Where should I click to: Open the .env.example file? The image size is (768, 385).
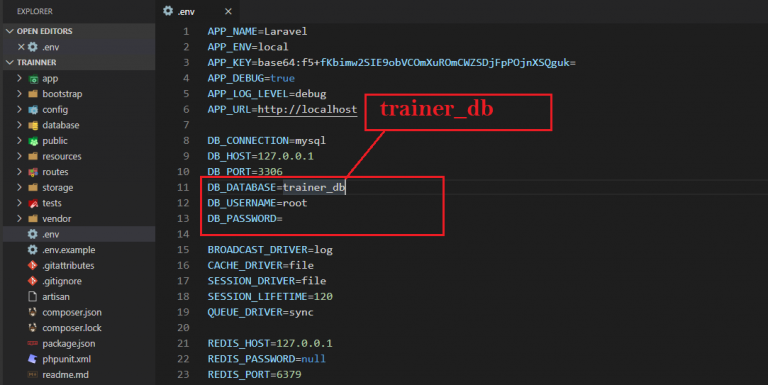[x=69, y=250]
